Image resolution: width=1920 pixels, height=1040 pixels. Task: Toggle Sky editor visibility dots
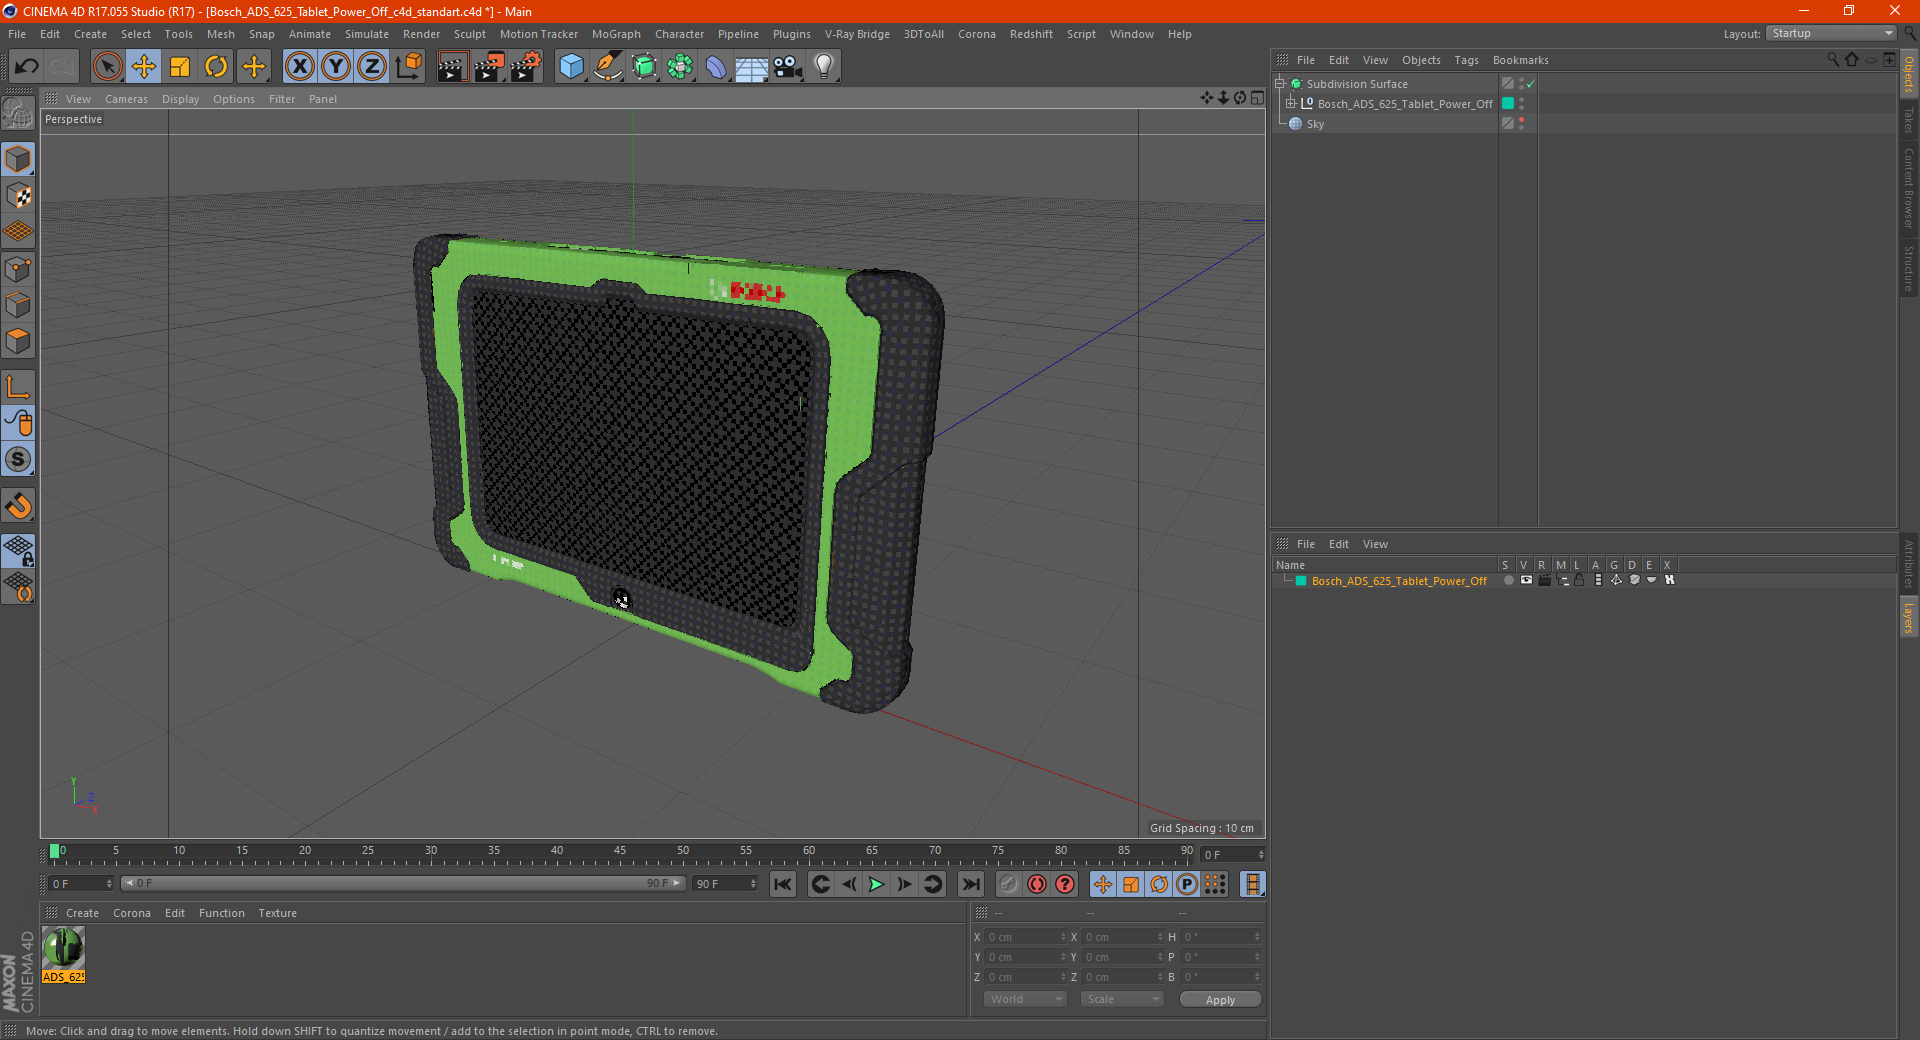pos(1521,124)
